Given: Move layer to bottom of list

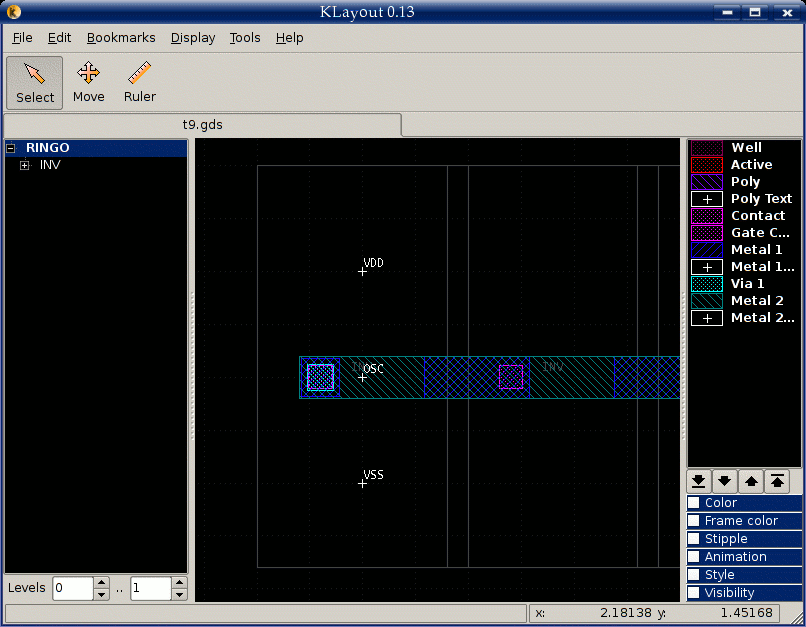Looking at the screenshot, I should pos(700,481).
